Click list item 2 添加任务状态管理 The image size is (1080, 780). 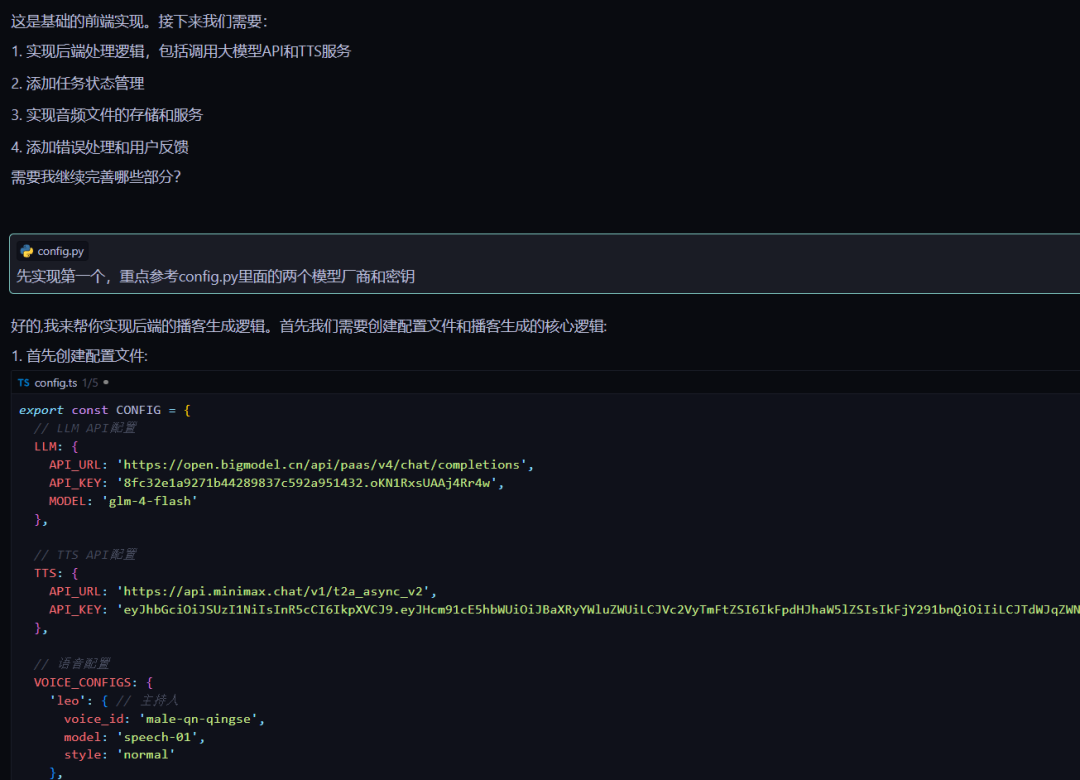[x=78, y=83]
